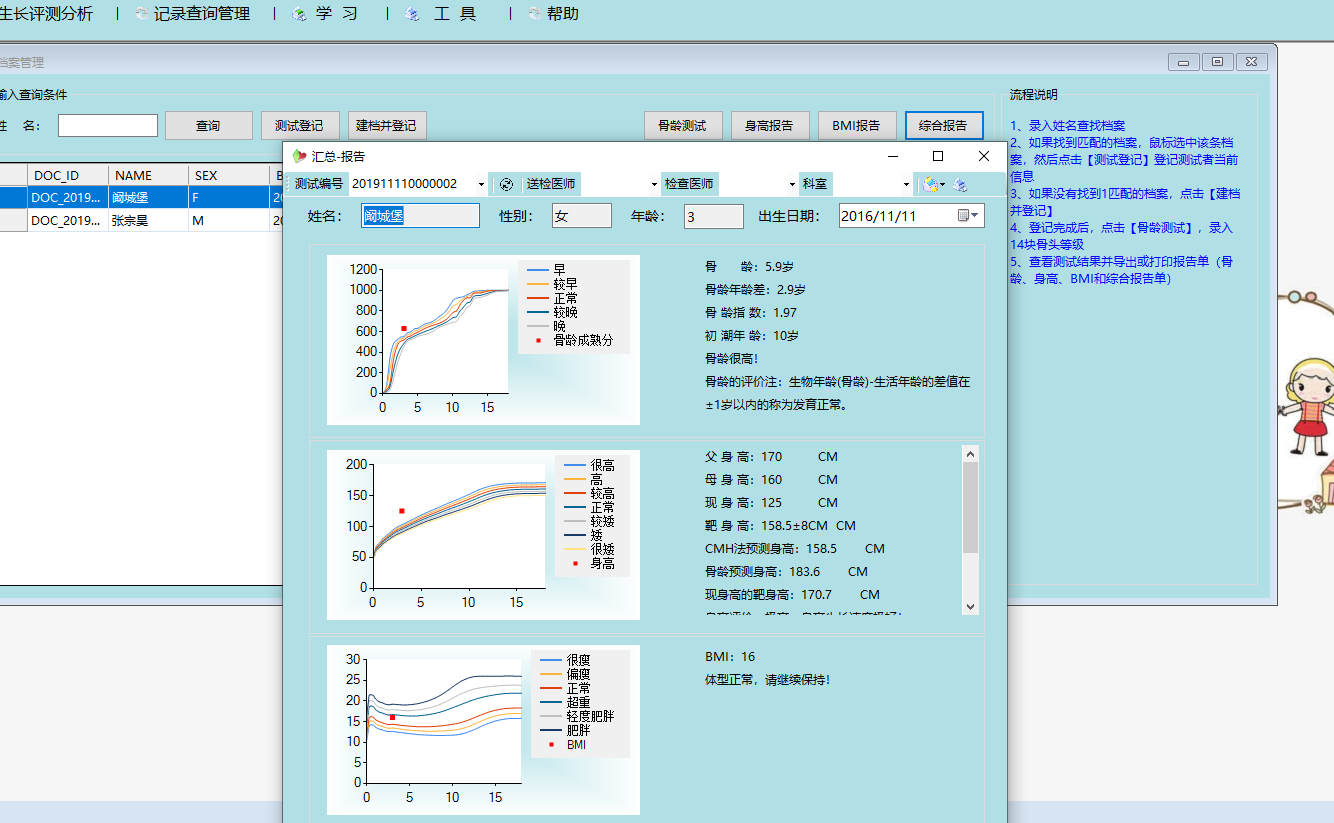
Task: Maximize the 汇总-报告 window
Action: [x=938, y=156]
